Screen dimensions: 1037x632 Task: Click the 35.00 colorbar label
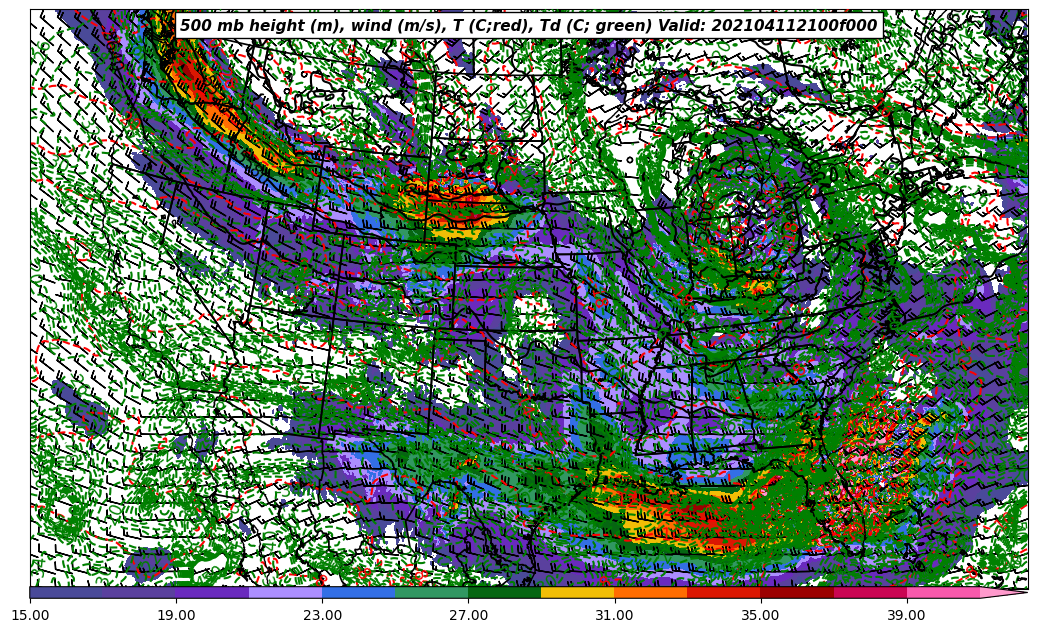coord(761,615)
